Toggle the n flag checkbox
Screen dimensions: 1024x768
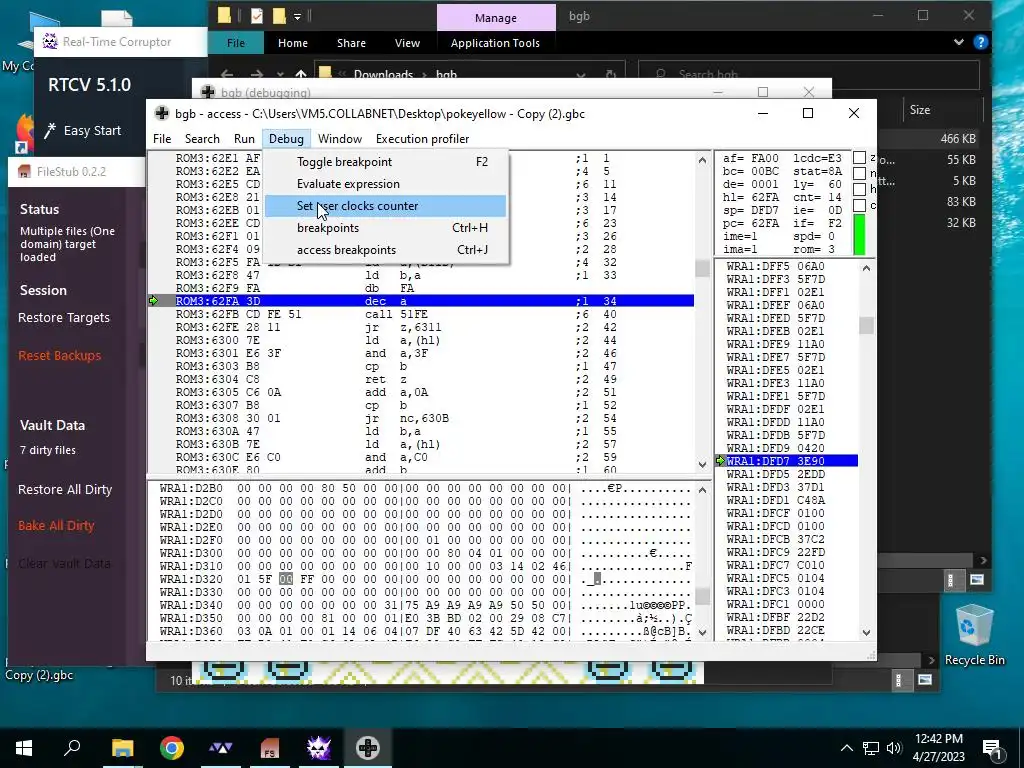tap(859, 173)
